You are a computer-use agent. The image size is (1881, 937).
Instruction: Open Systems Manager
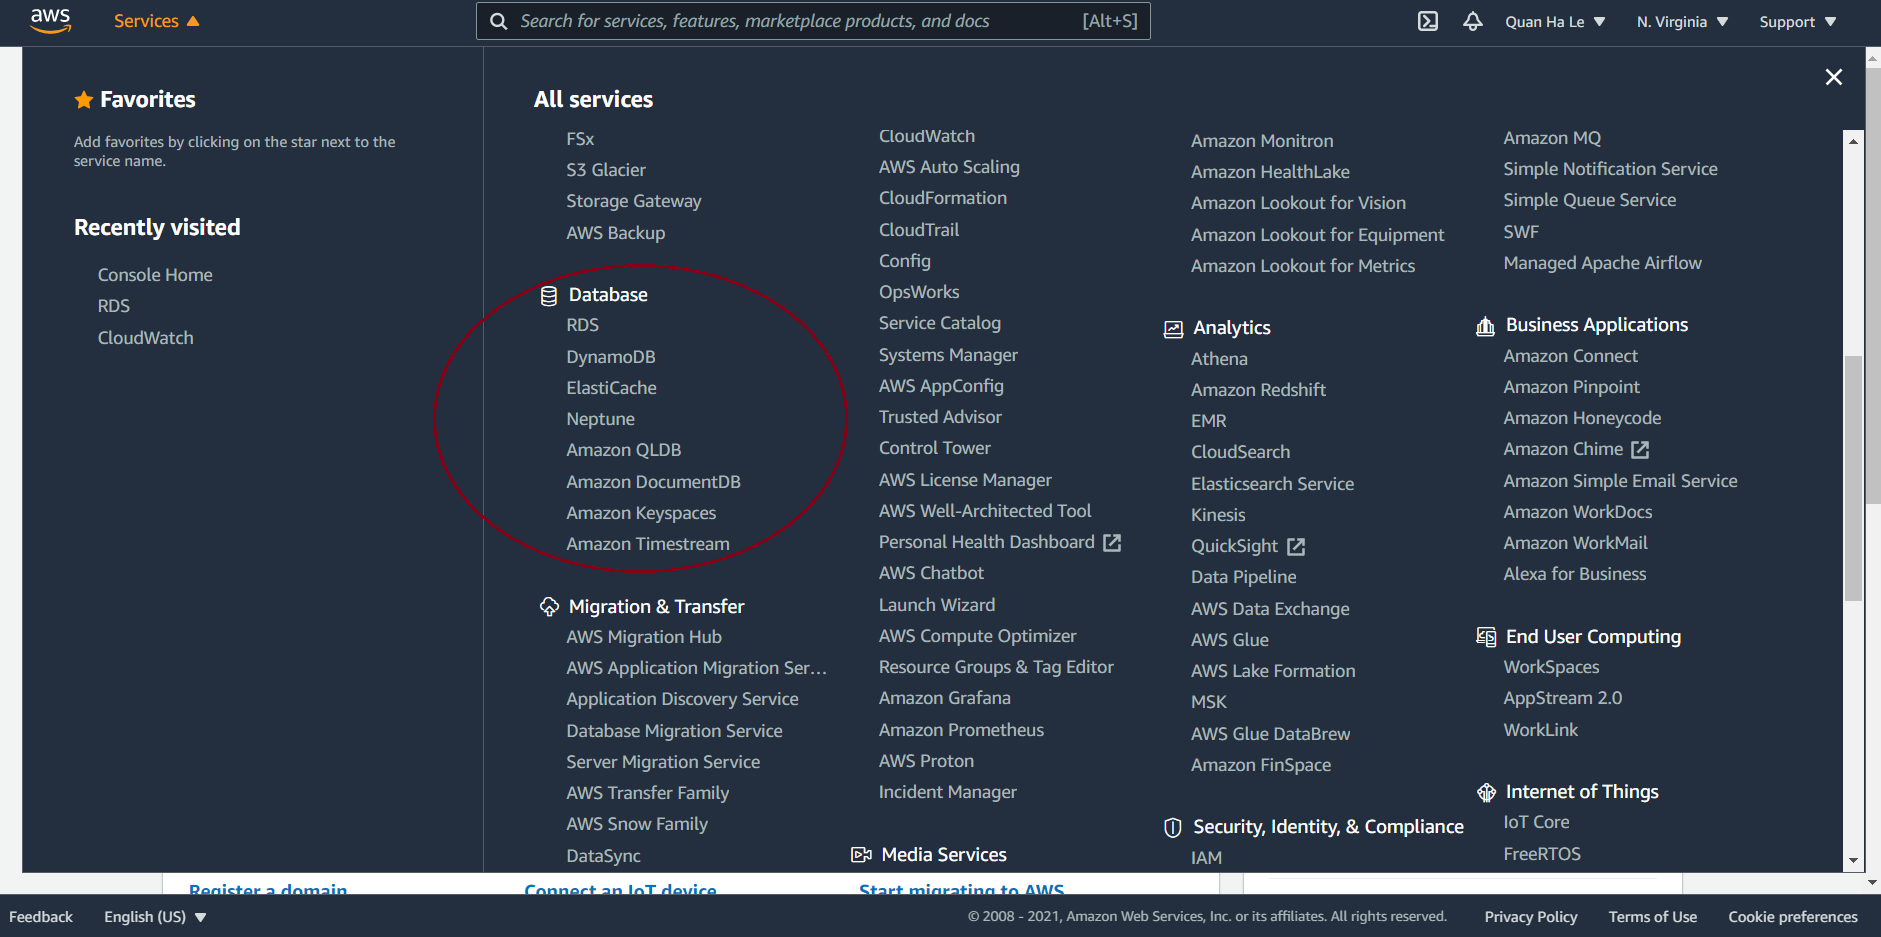pos(949,355)
